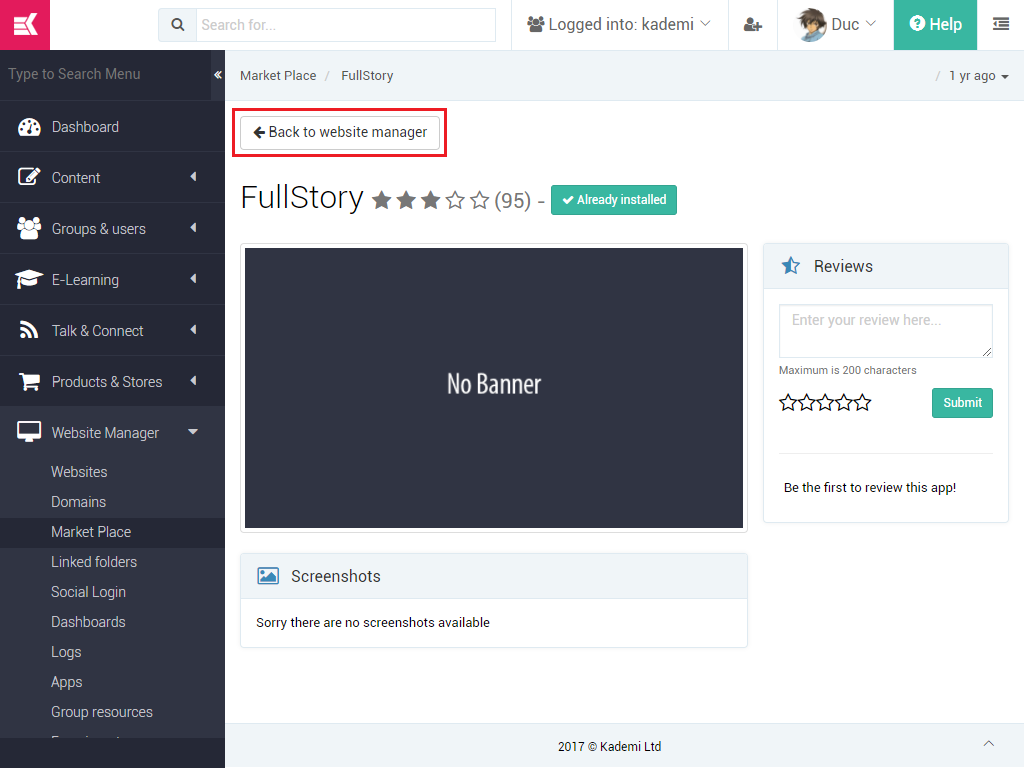Click the '2017 © Kademi Ltd' footer text
1024x768 pixels.
(x=609, y=746)
